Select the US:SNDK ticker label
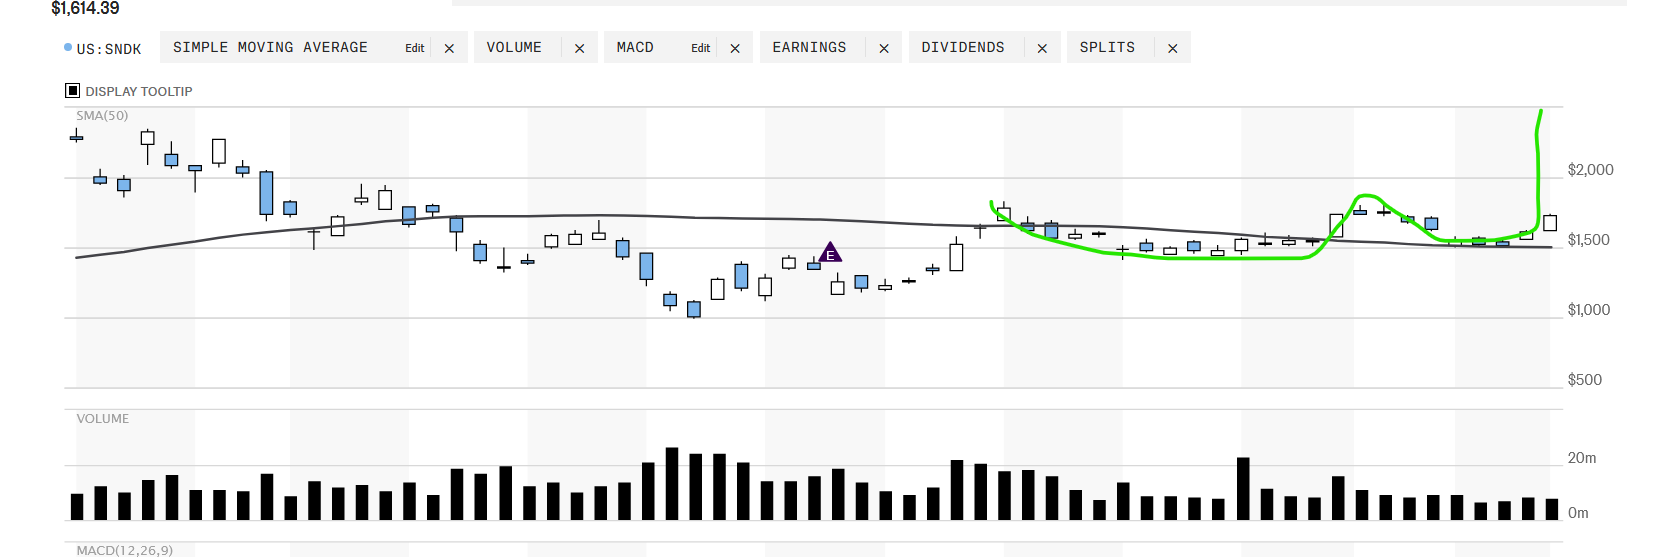Viewport: 1667px width, 557px height. (109, 49)
